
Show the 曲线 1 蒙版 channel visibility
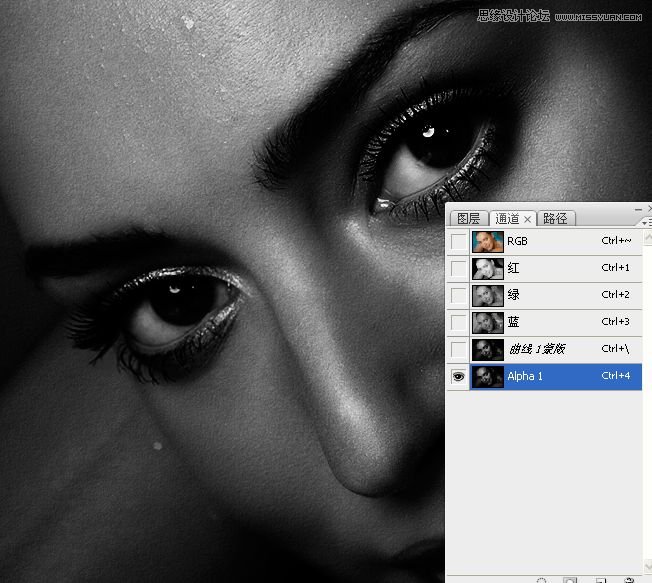point(458,349)
